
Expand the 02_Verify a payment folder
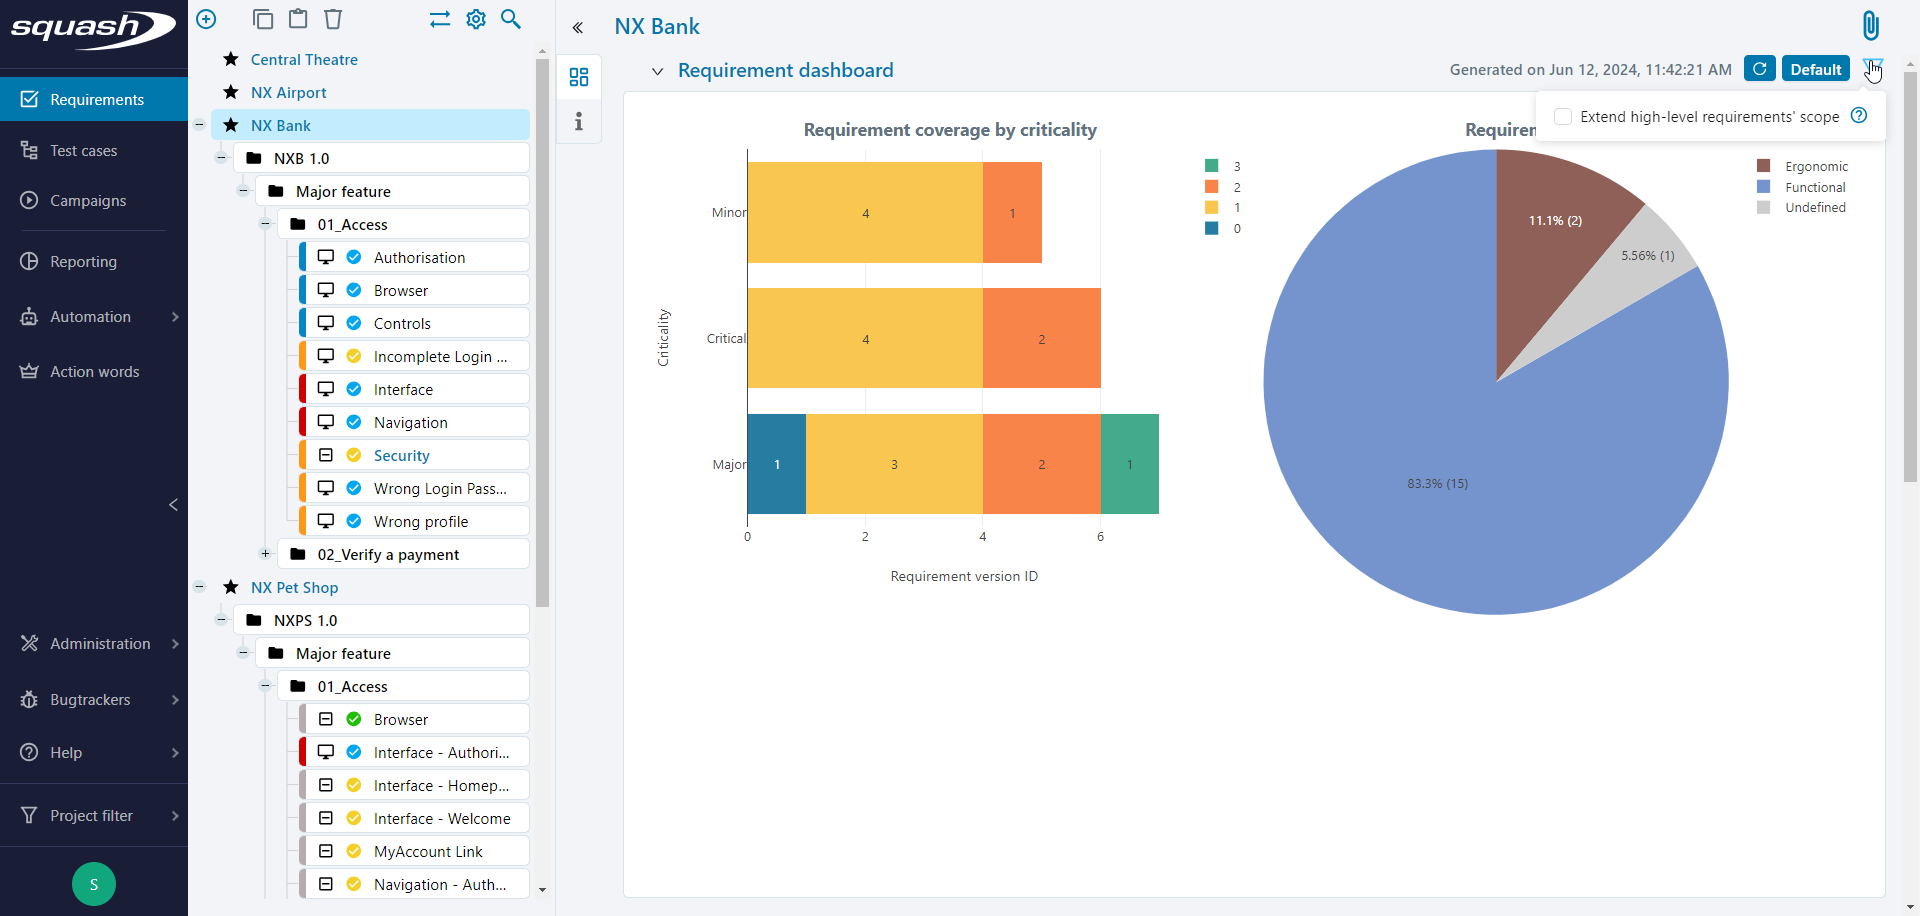pyautogui.click(x=265, y=553)
